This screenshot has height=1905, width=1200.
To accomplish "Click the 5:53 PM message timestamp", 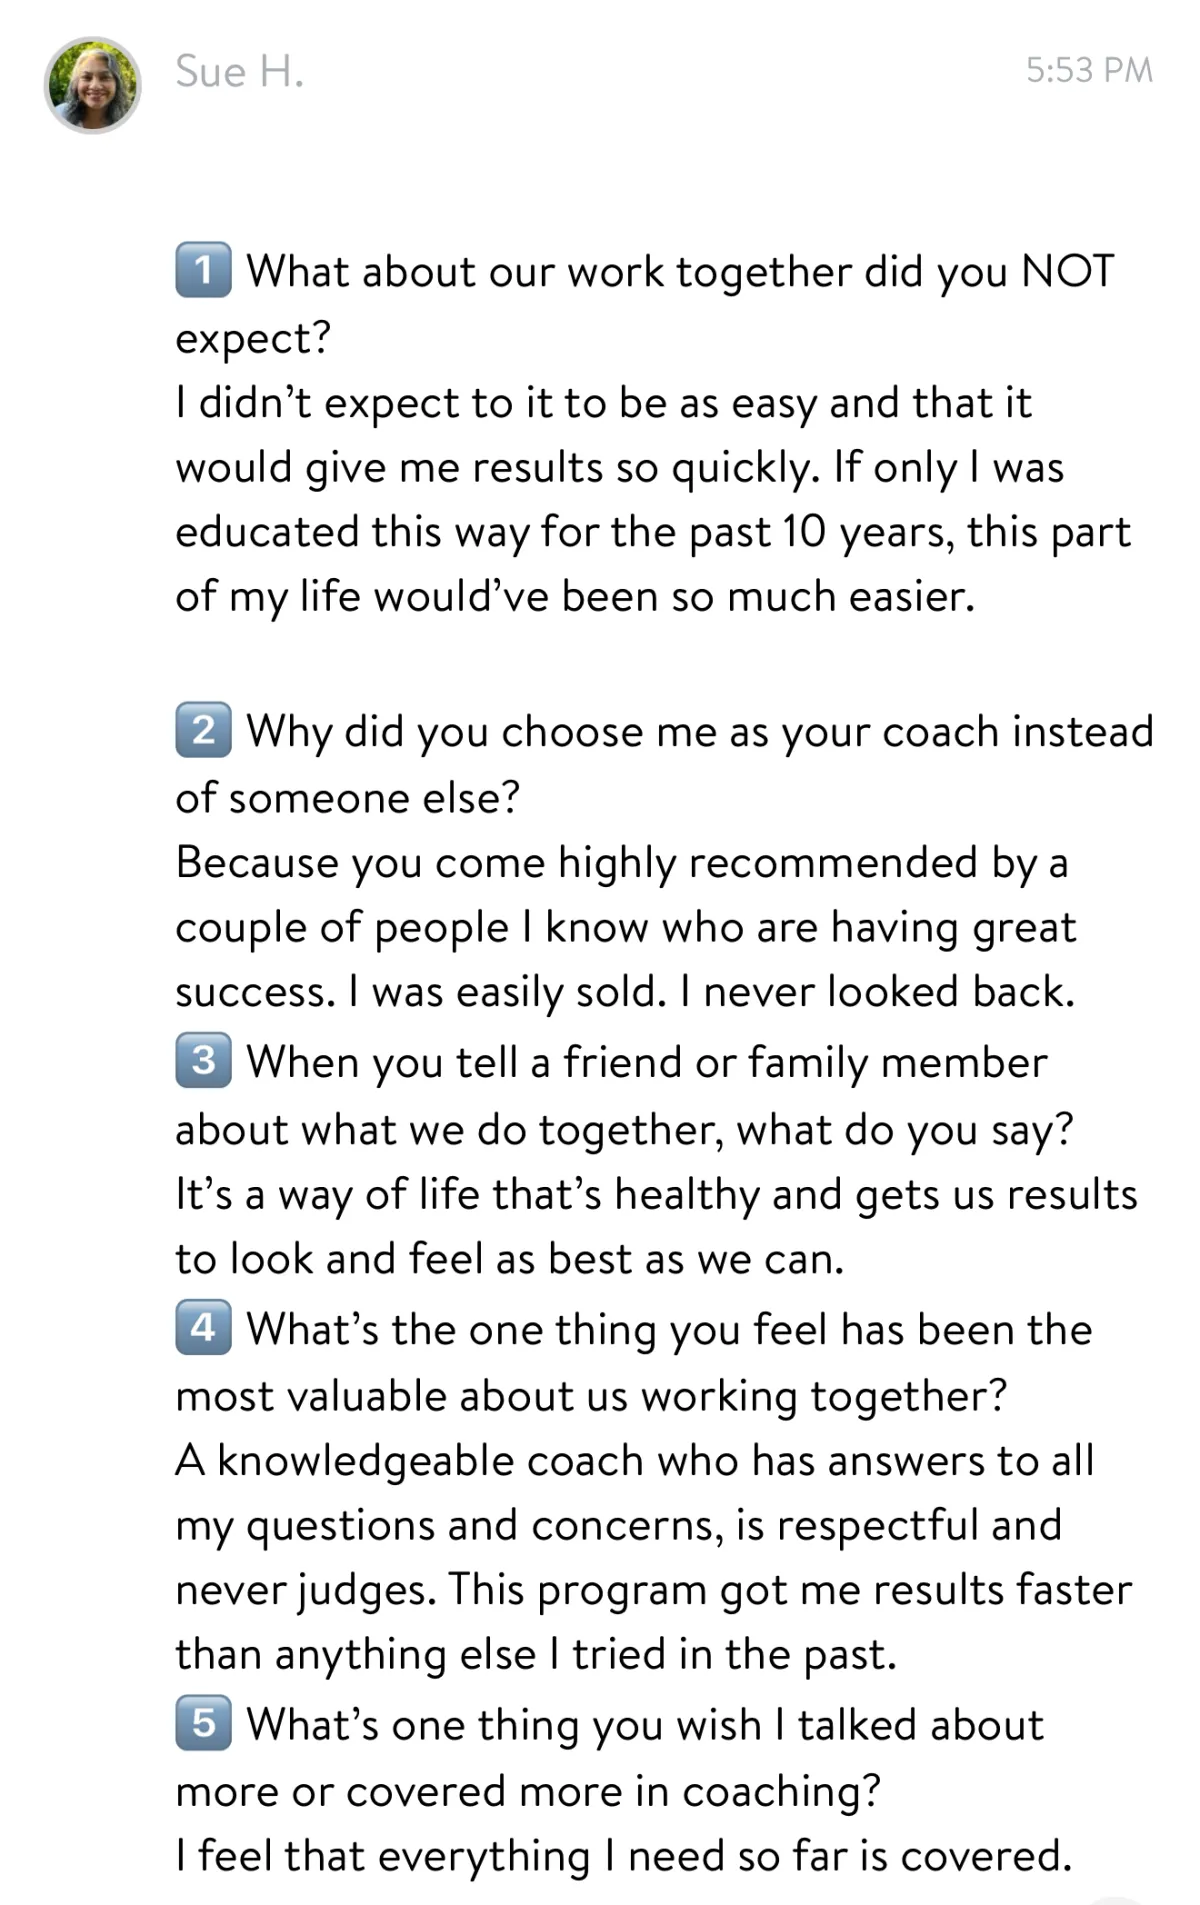I will tap(1089, 70).
